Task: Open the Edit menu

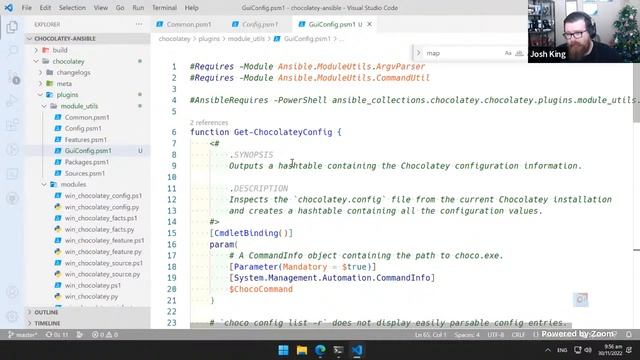Action: point(45,8)
